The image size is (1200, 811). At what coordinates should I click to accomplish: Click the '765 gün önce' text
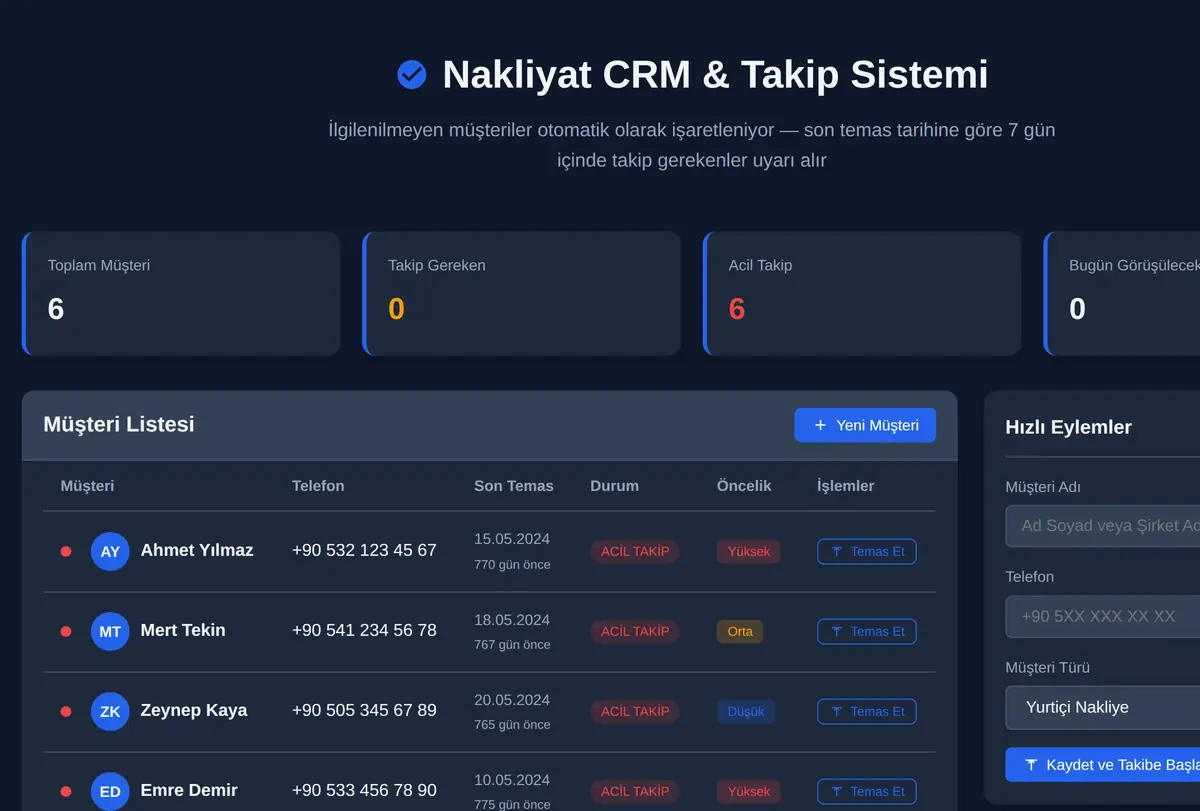[x=512, y=725]
